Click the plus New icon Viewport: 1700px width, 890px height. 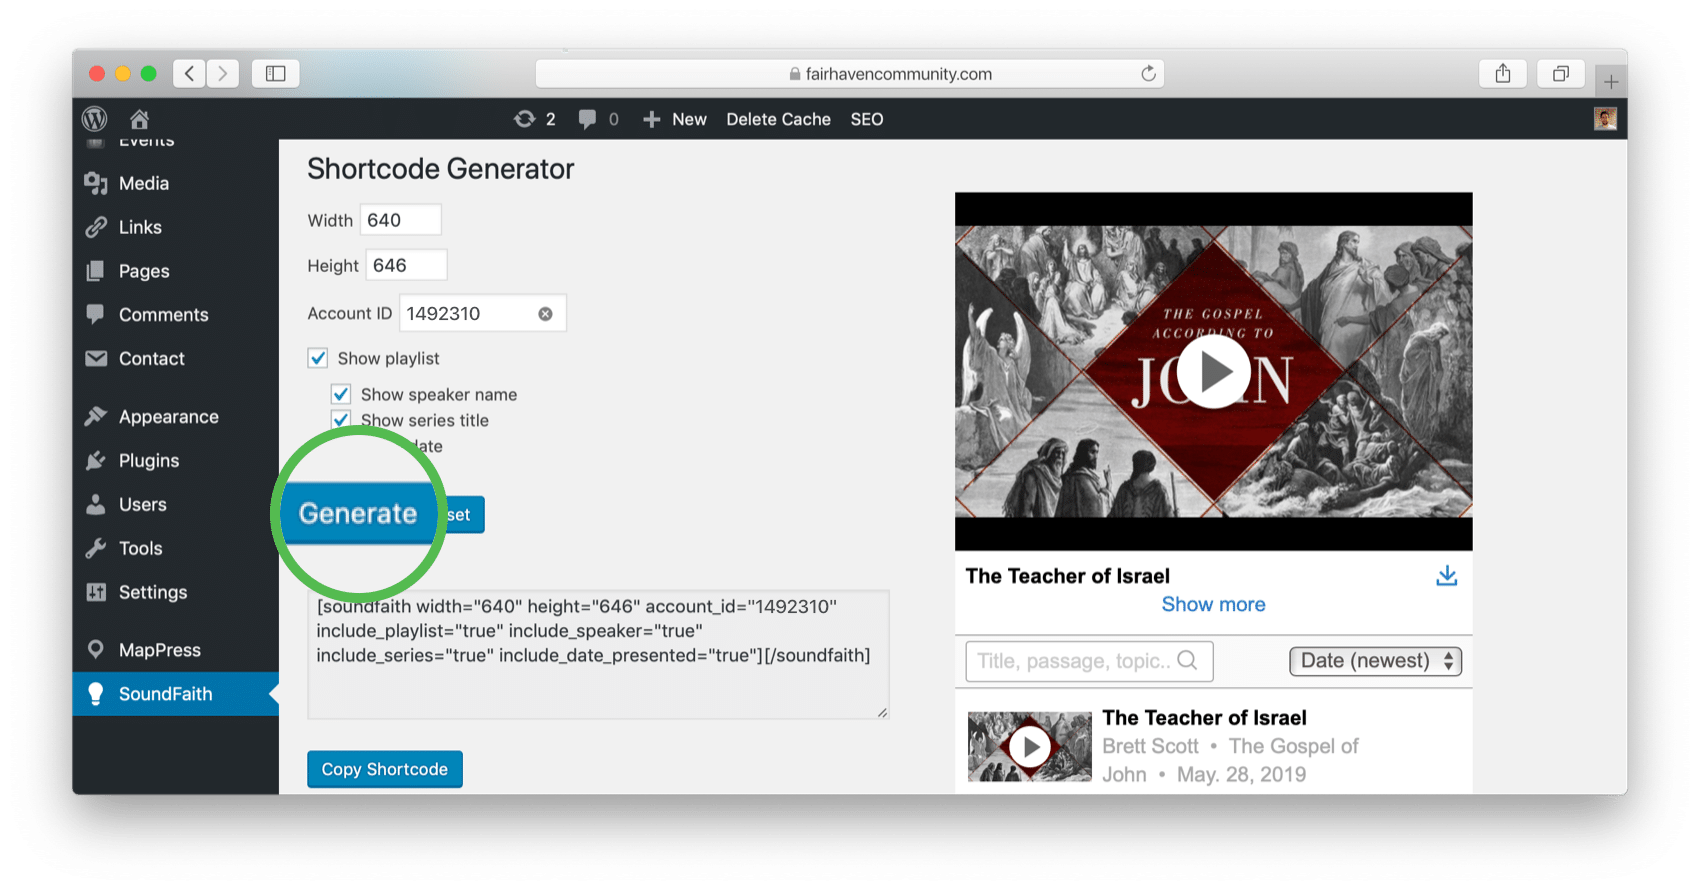pos(651,119)
